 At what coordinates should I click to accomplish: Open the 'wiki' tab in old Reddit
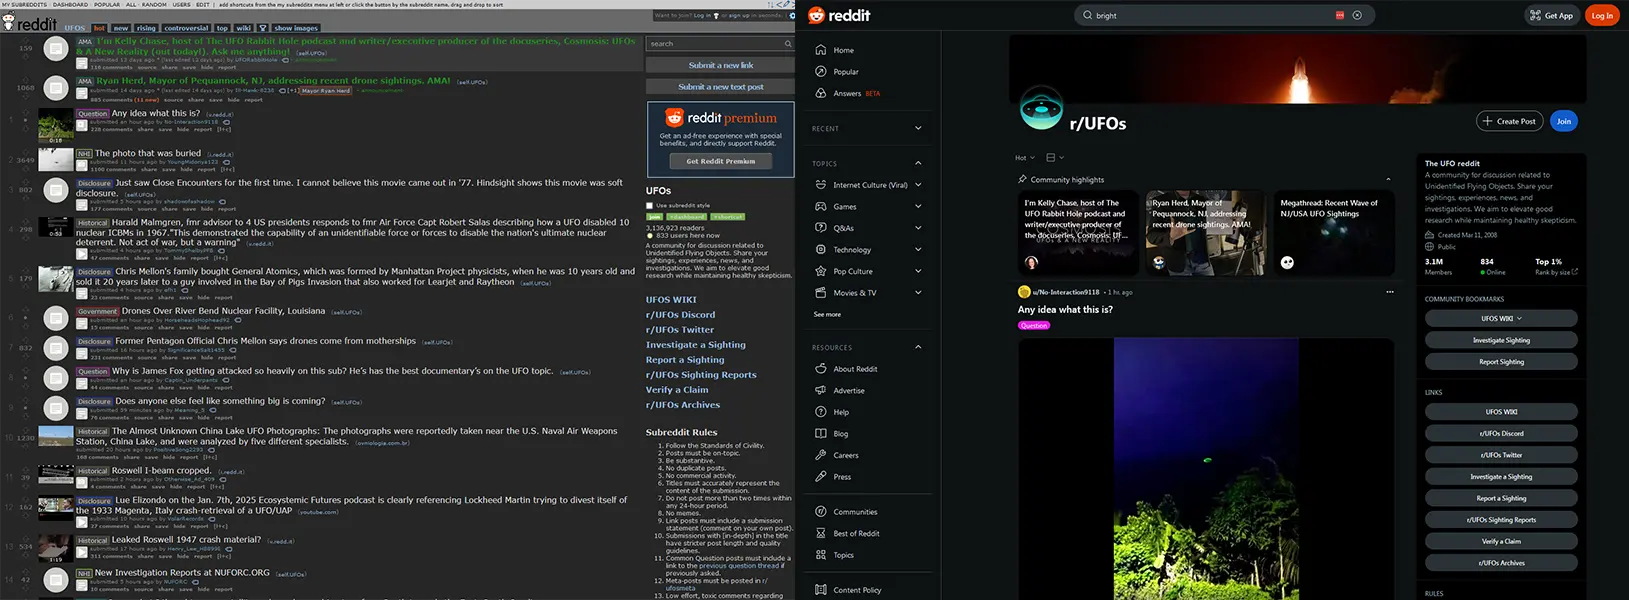click(x=243, y=28)
